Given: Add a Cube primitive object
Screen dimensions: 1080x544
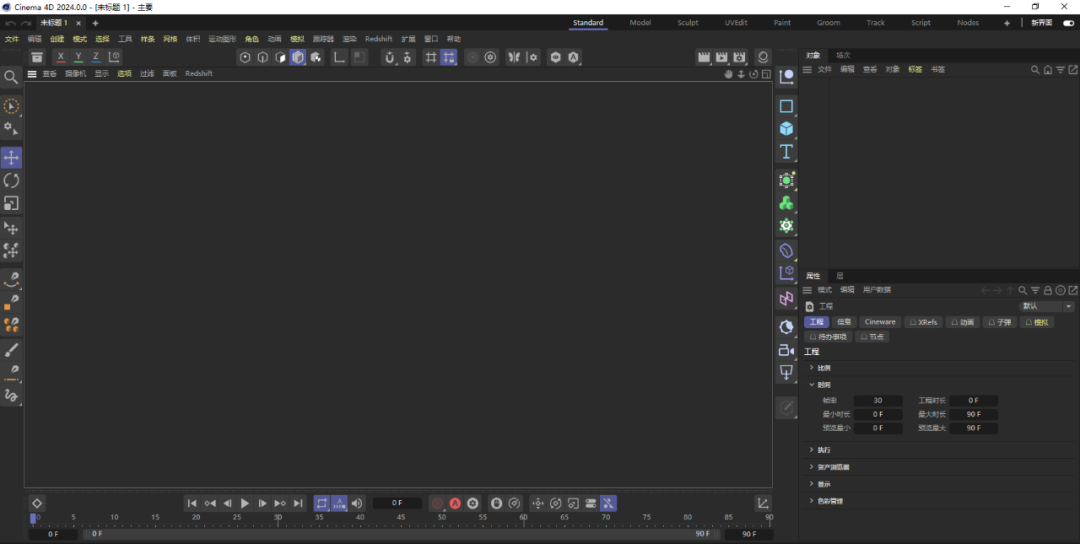Looking at the screenshot, I should click(786, 129).
